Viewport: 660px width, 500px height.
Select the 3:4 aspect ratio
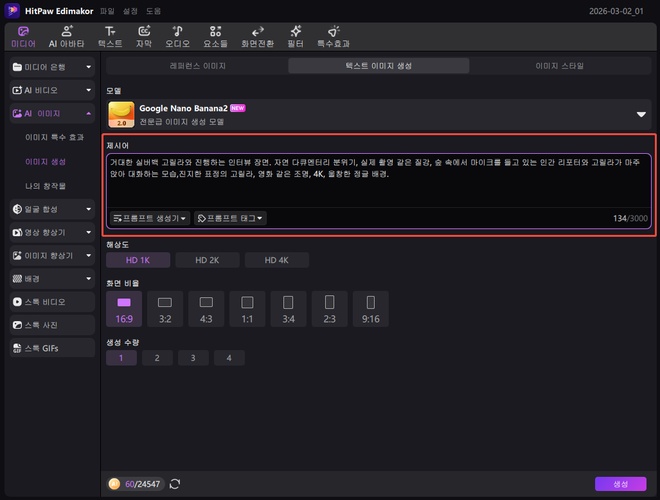point(288,309)
